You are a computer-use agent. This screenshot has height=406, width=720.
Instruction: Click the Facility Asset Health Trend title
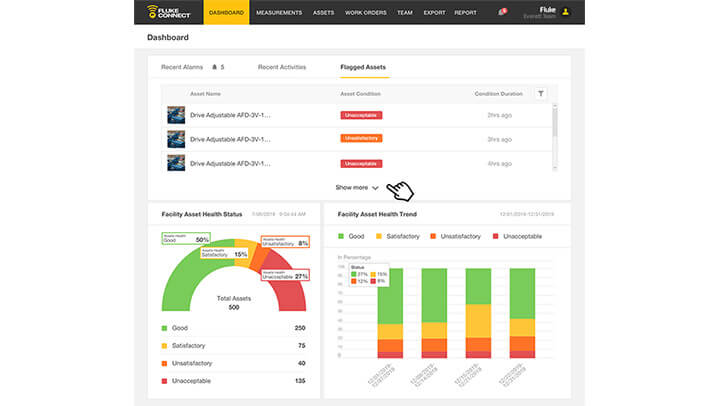coord(377,214)
